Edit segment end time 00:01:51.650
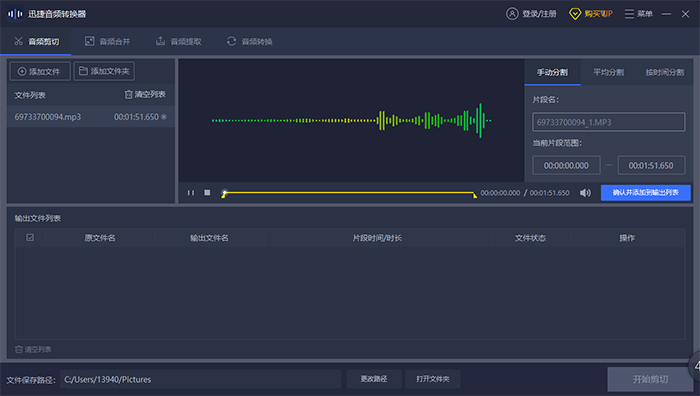700x396 pixels. [x=651, y=166]
